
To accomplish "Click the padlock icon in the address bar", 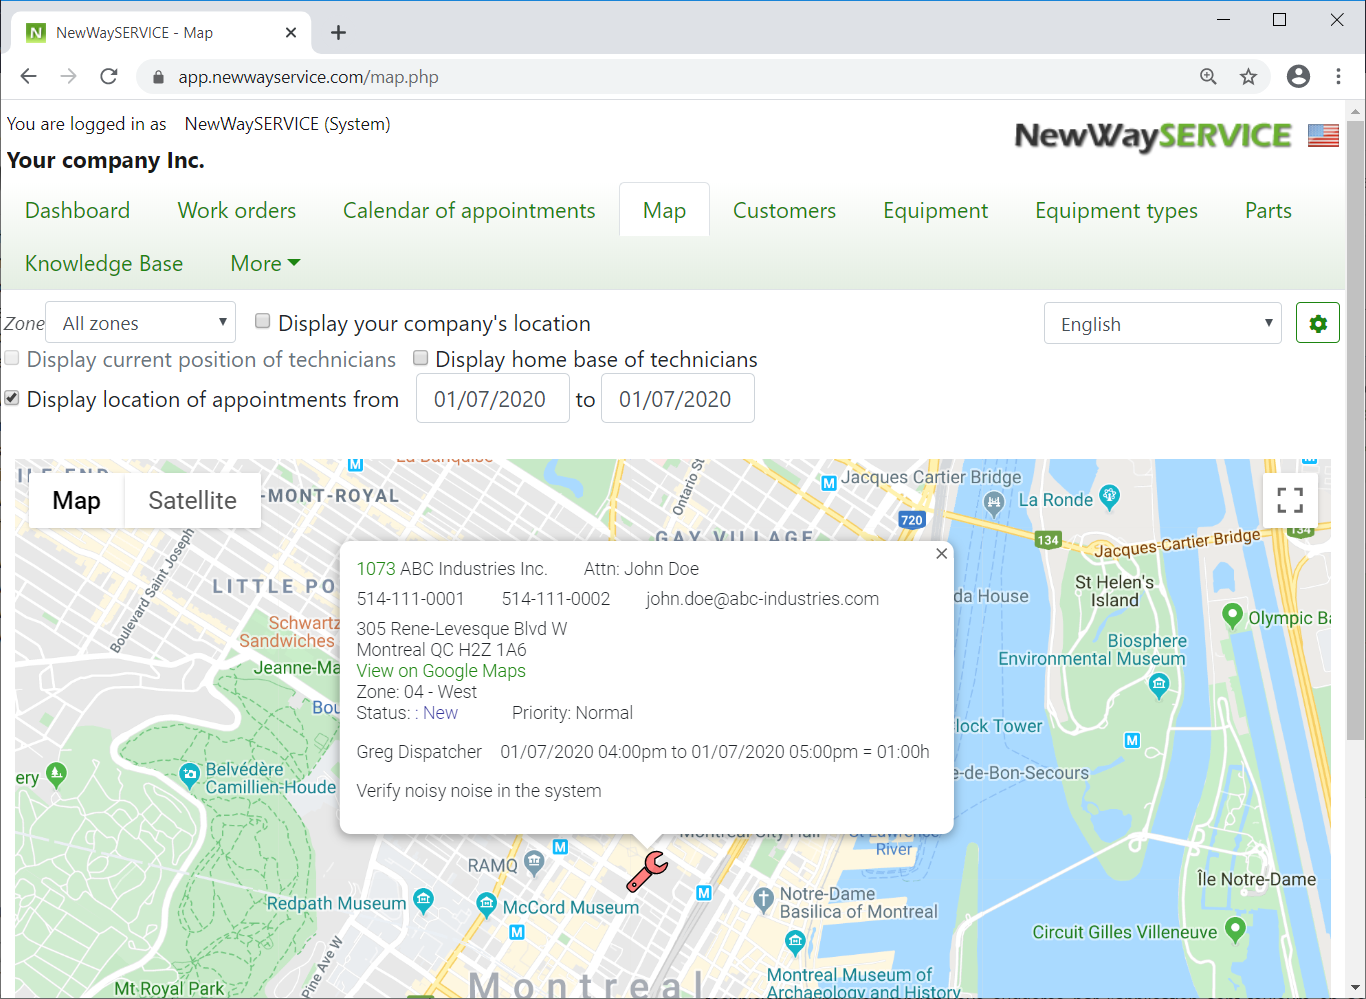I will pyautogui.click(x=157, y=76).
